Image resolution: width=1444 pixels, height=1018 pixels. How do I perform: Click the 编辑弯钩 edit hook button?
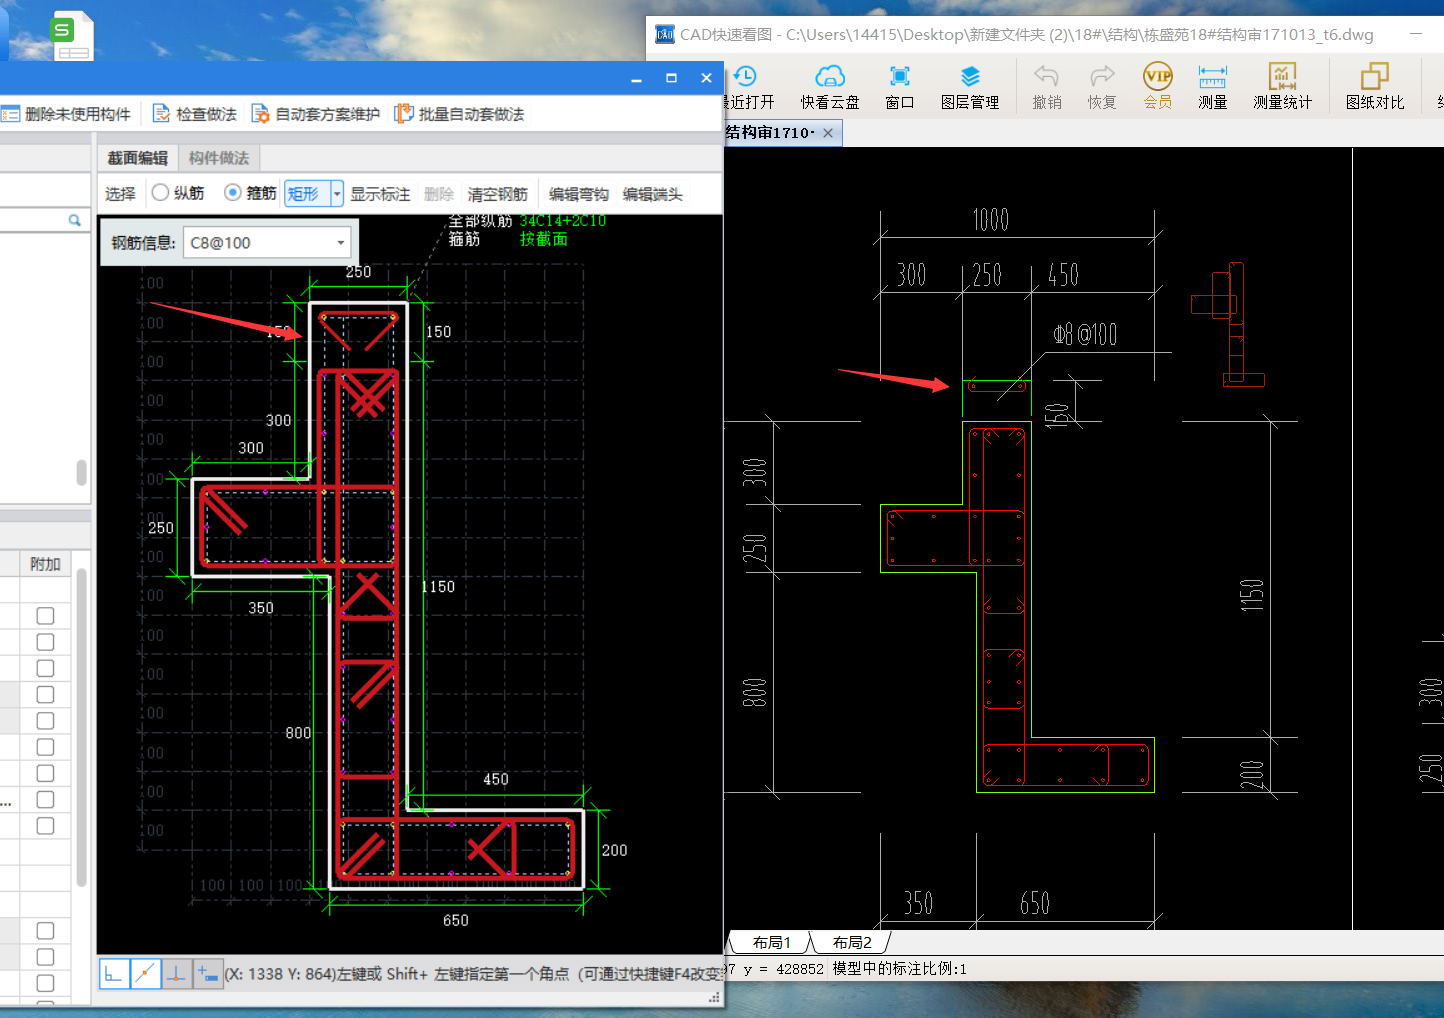click(x=579, y=194)
